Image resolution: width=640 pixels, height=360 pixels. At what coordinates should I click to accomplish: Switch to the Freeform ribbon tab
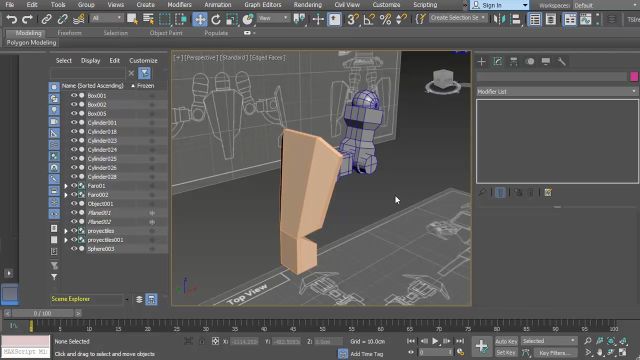coord(69,33)
